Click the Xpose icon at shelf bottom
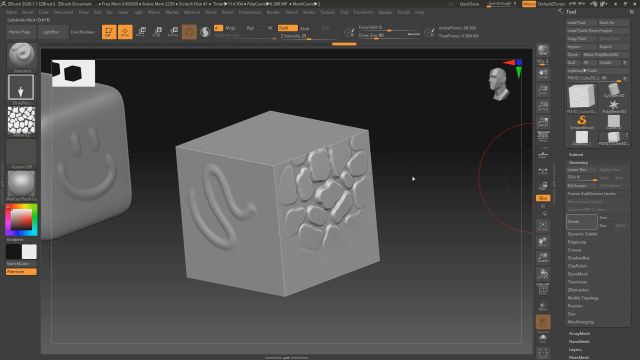 543,352
